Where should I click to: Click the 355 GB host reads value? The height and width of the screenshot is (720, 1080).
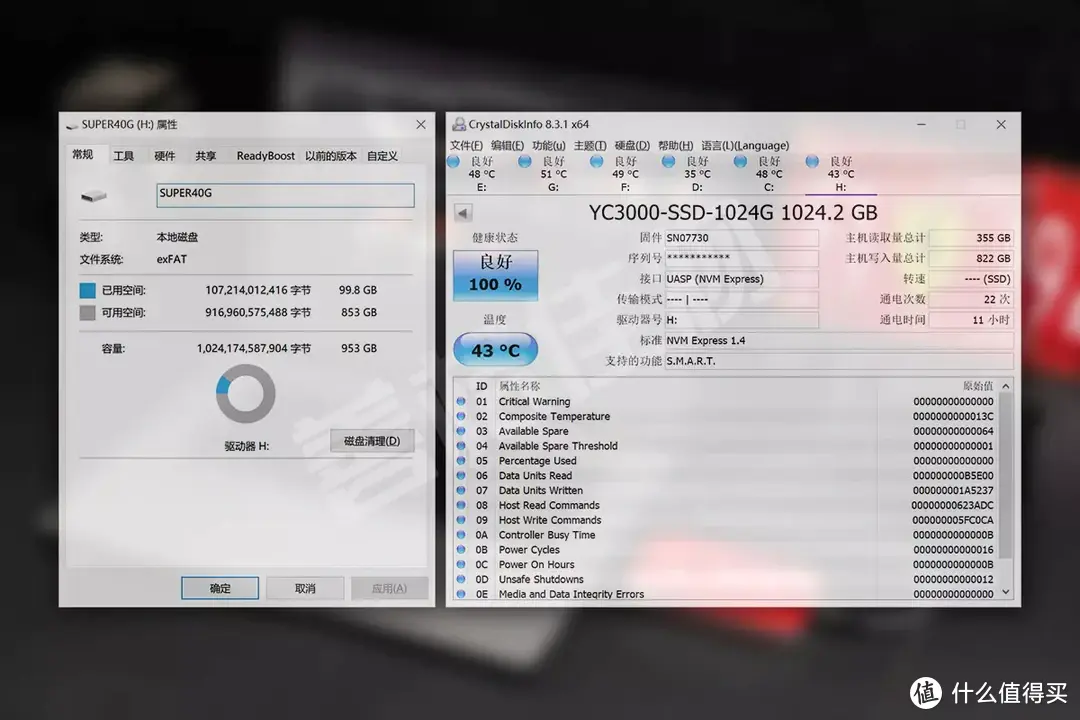(971, 238)
